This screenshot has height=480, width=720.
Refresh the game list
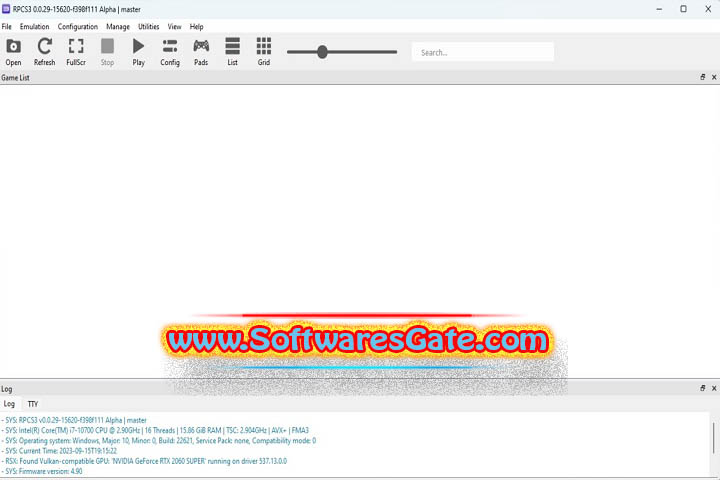[x=45, y=52]
